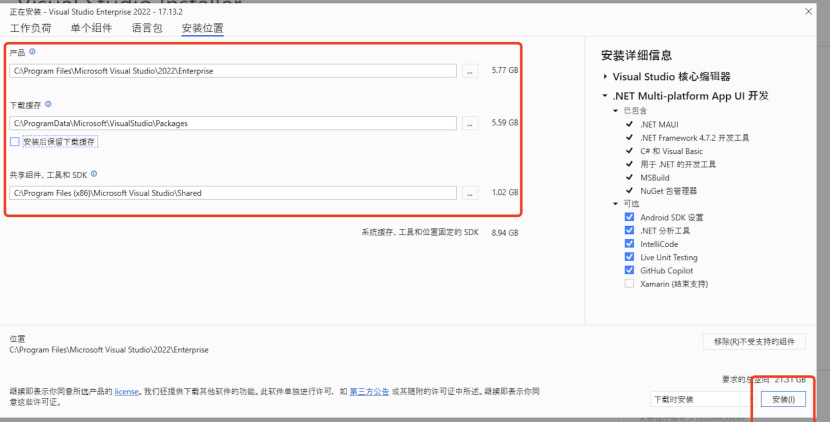This screenshot has width=830, height=422.
Task: Click the 8.94 GB size value
Action: pyautogui.click(x=504, y=232)
